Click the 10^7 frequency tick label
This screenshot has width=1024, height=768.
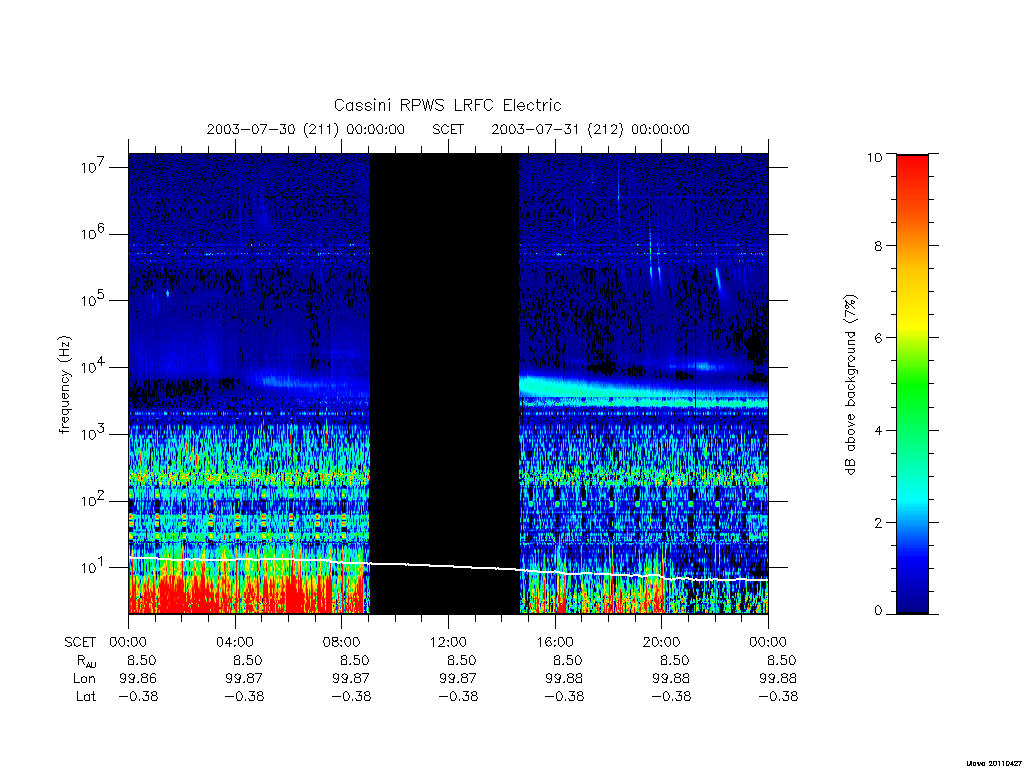(94, 167)
